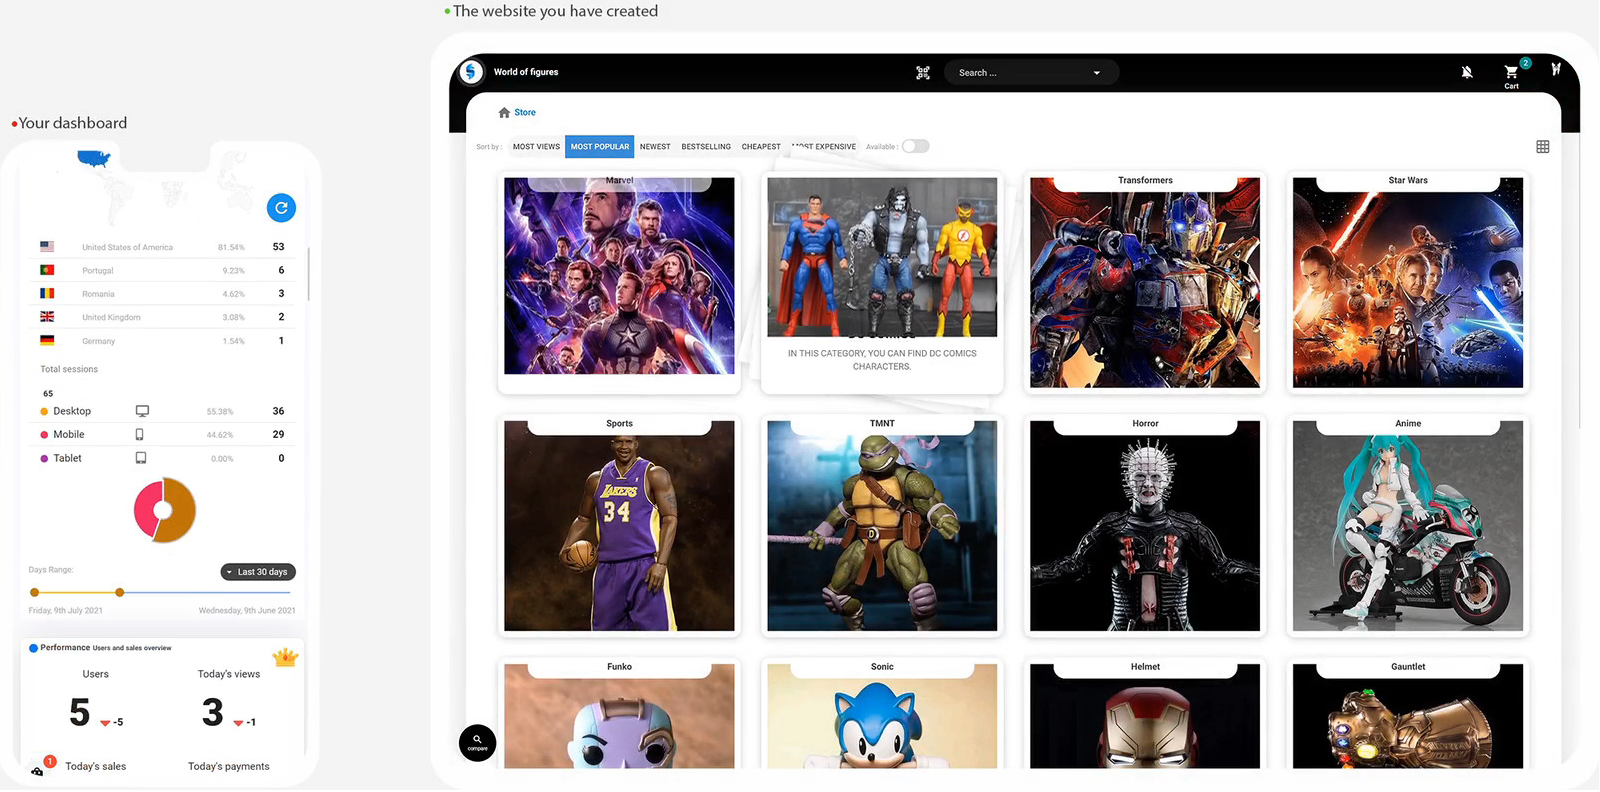Refresh dashboard with blue circular reload button
Viewport: 1600px width, 792px height.
pyautogui.click(x=282, y=208)
